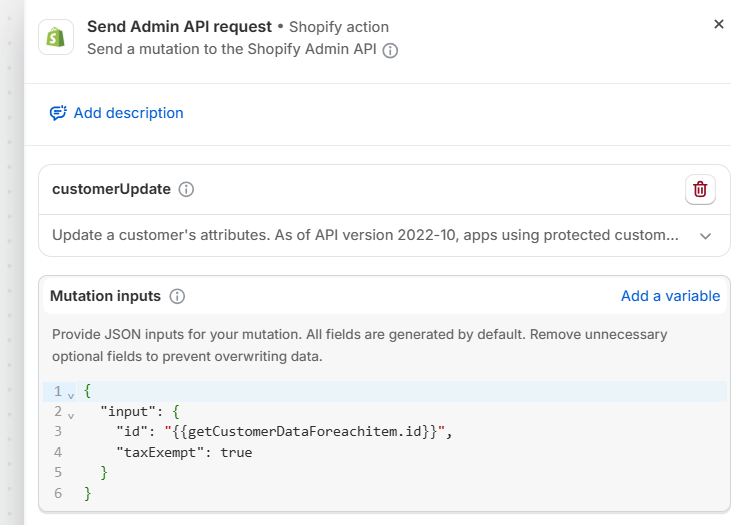Click the "taxExempt": true line in editor
The width and height of the screenshot is (731, 525).
184,452
